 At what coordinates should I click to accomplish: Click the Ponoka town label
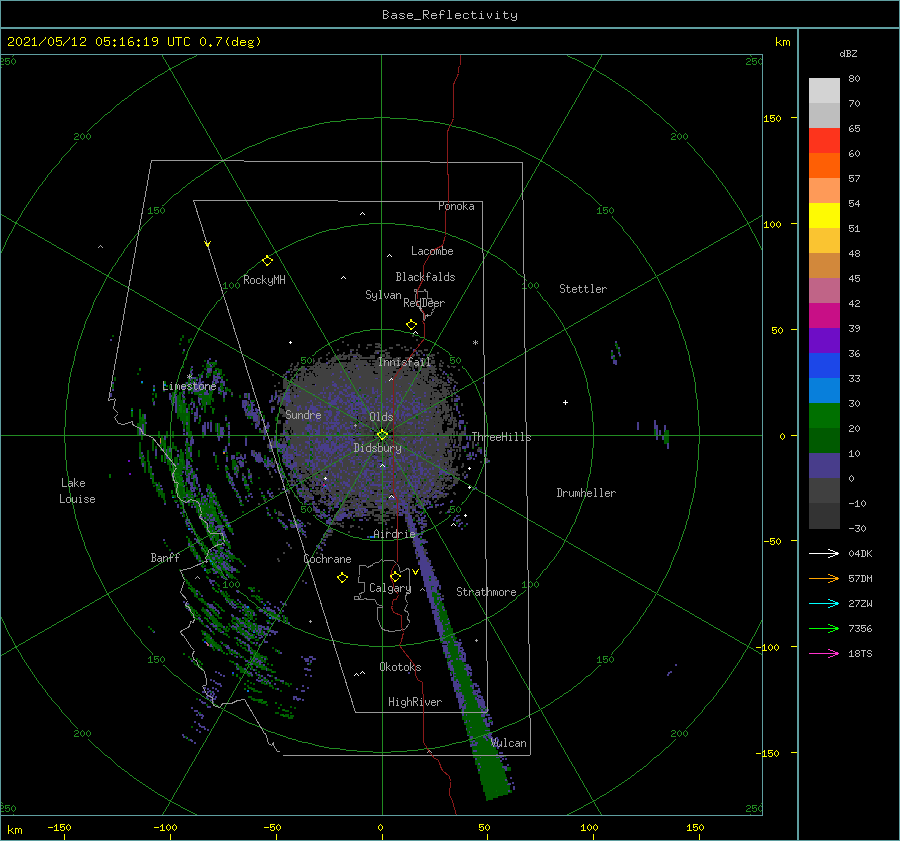pos(456,206)
